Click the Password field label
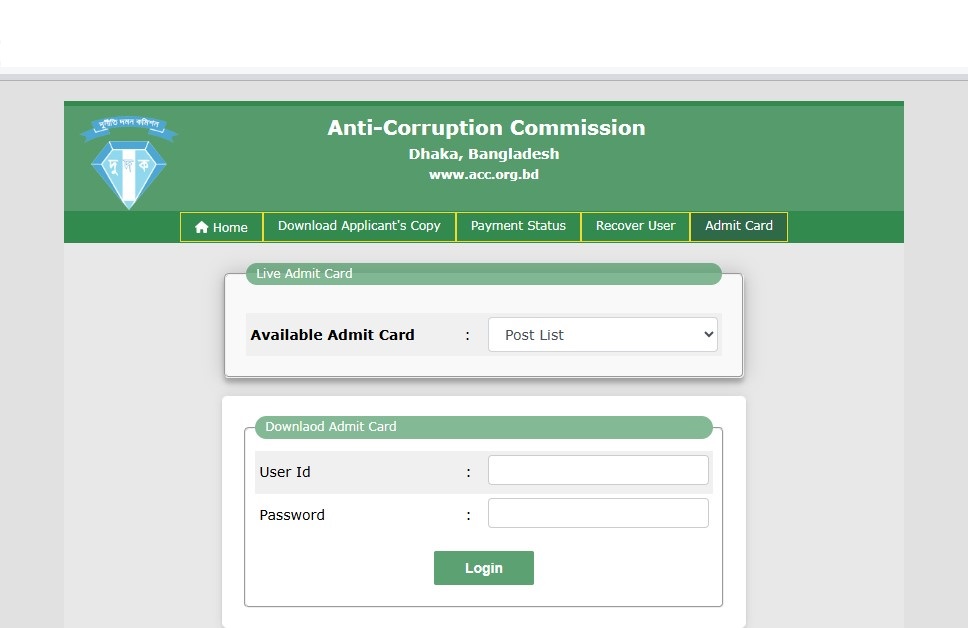The height and width of the screenshot is (628, 968). pos(292,515)
